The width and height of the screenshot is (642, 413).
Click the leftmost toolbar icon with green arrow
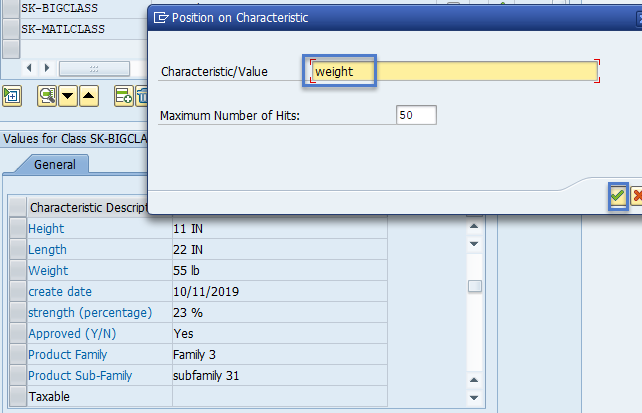pos(11,96)
